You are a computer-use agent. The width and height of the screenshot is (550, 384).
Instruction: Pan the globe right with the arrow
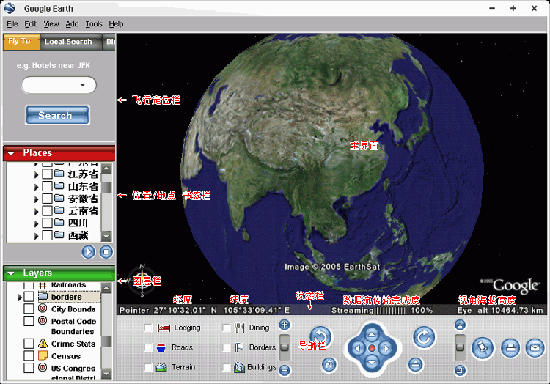(387, 349)
